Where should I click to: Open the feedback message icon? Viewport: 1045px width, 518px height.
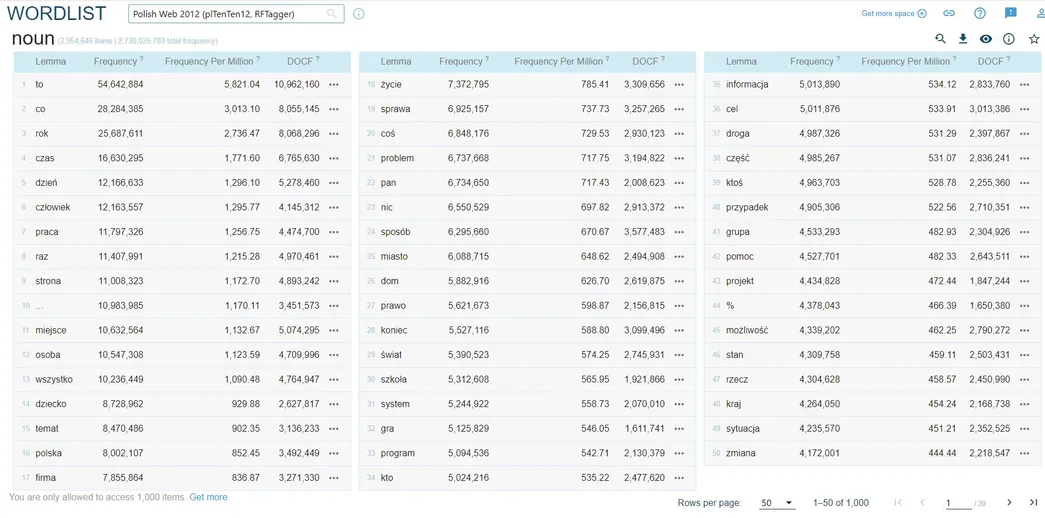click(x=1010, y=13)
